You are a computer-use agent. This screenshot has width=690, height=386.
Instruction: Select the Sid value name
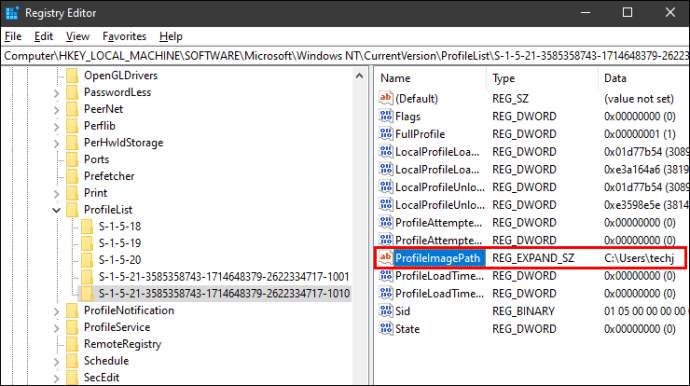(x=403, y=311)
